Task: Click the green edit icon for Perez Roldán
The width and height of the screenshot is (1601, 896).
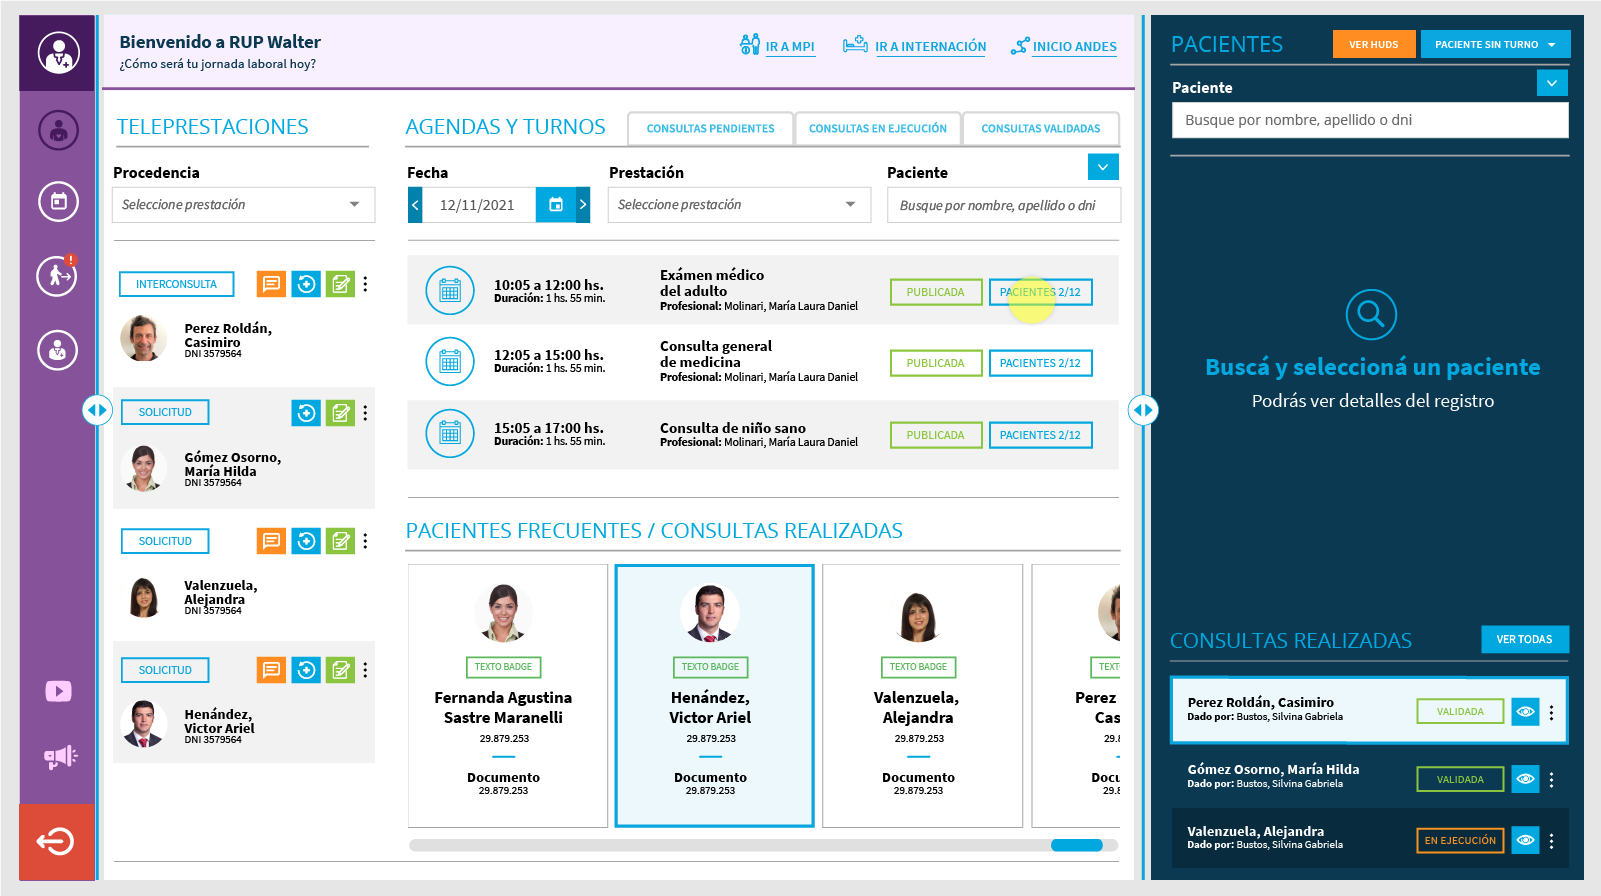Action: point(341,284)
